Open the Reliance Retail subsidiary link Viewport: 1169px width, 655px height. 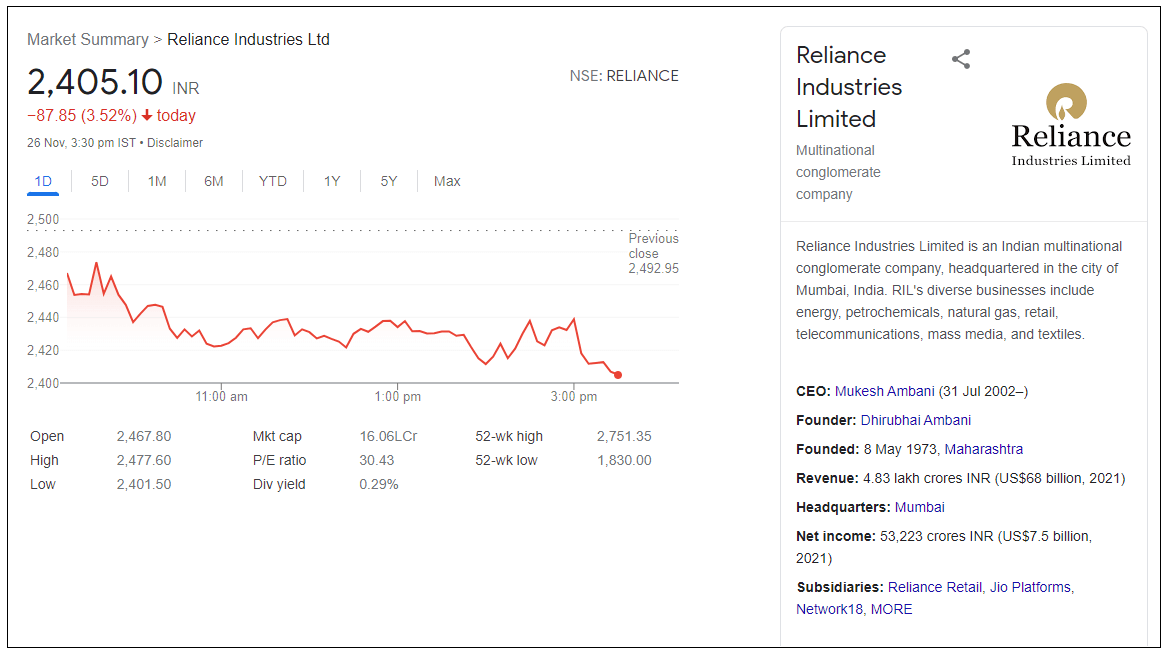(934, 587)
